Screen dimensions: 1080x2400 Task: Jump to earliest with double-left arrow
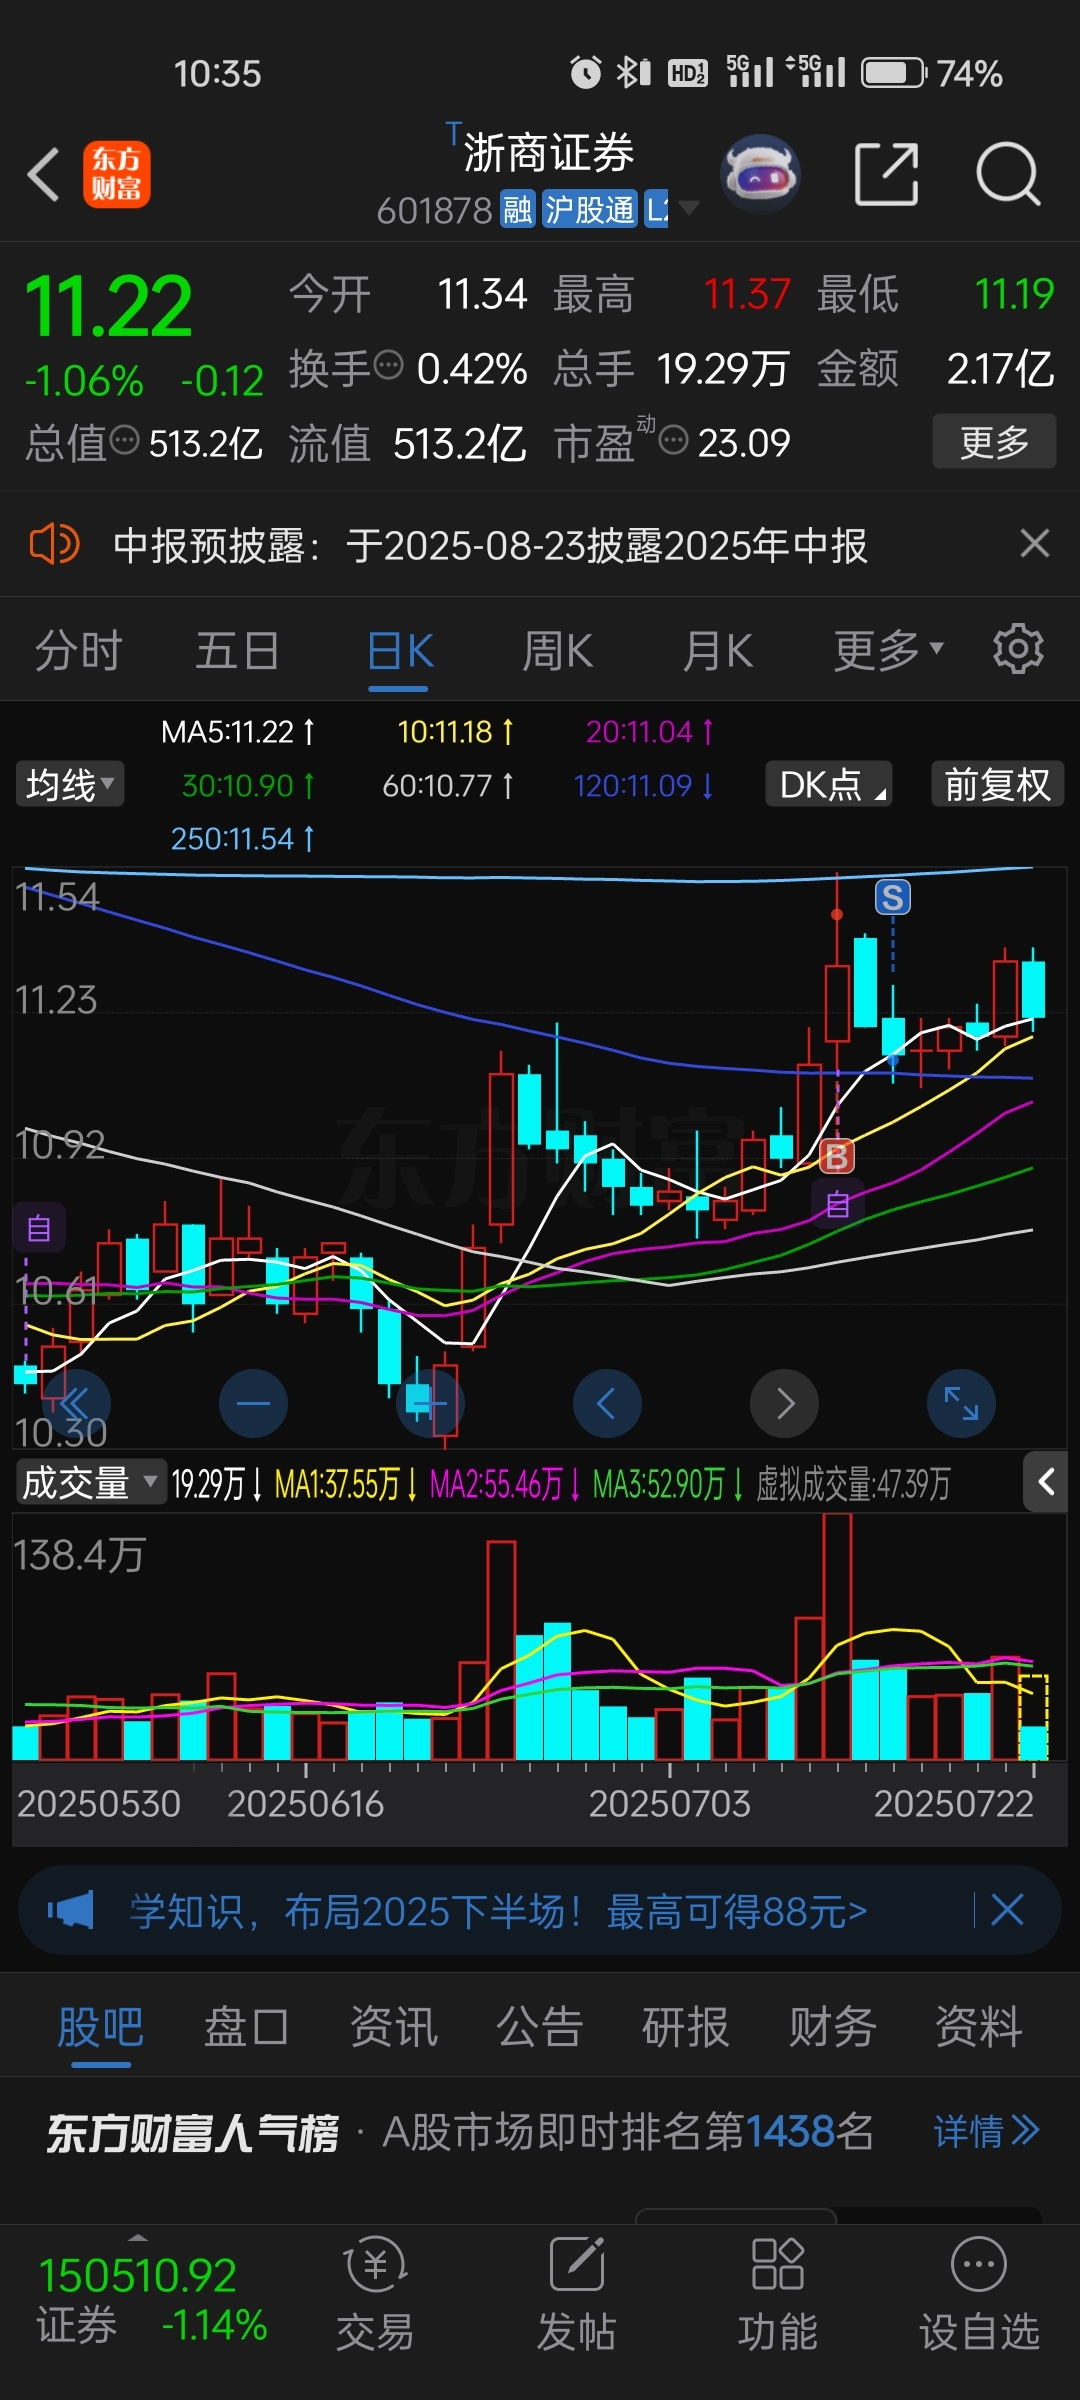[x=74, y=1403]
